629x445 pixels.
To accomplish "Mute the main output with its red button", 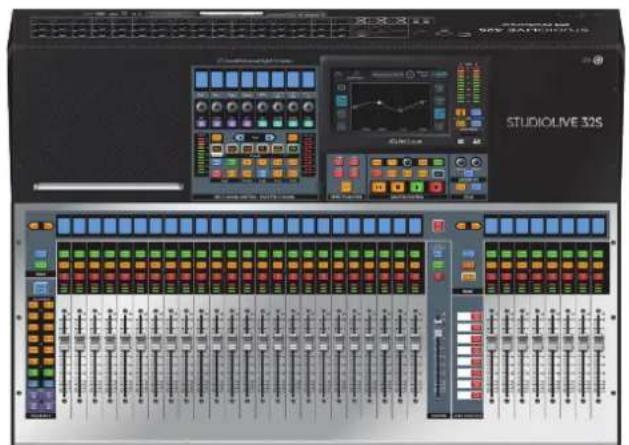I will pos(438,276).
